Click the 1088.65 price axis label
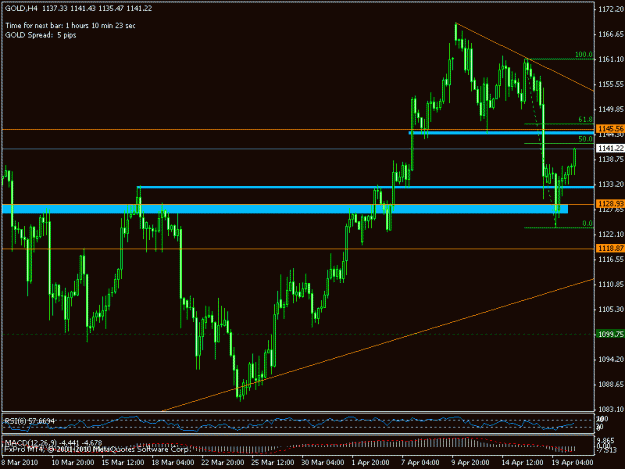Image resolution: width=625 pixels, height=469 pixels. tap(611, 385)
